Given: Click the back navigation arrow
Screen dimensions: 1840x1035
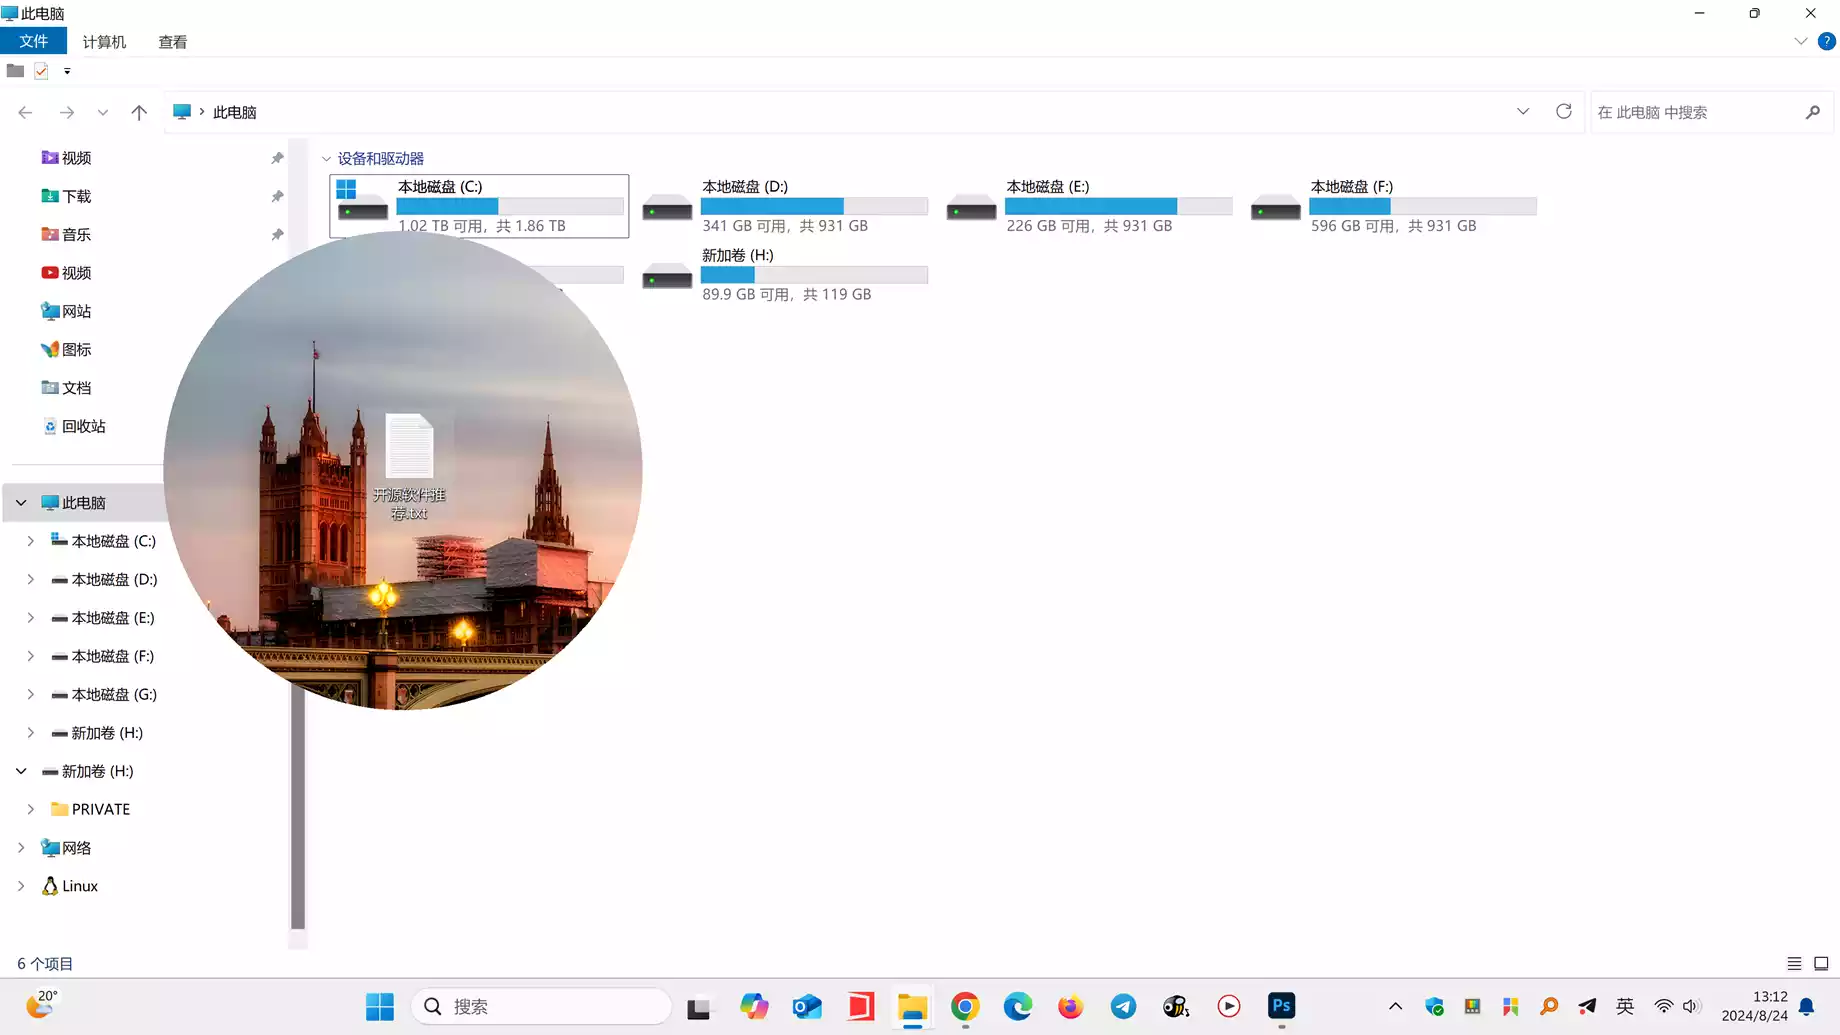Looking at the screenshot, I should tap(26, 112).
